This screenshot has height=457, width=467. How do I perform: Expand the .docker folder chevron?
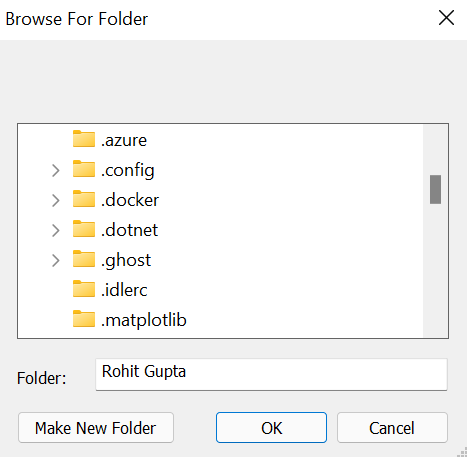[56, 201]
